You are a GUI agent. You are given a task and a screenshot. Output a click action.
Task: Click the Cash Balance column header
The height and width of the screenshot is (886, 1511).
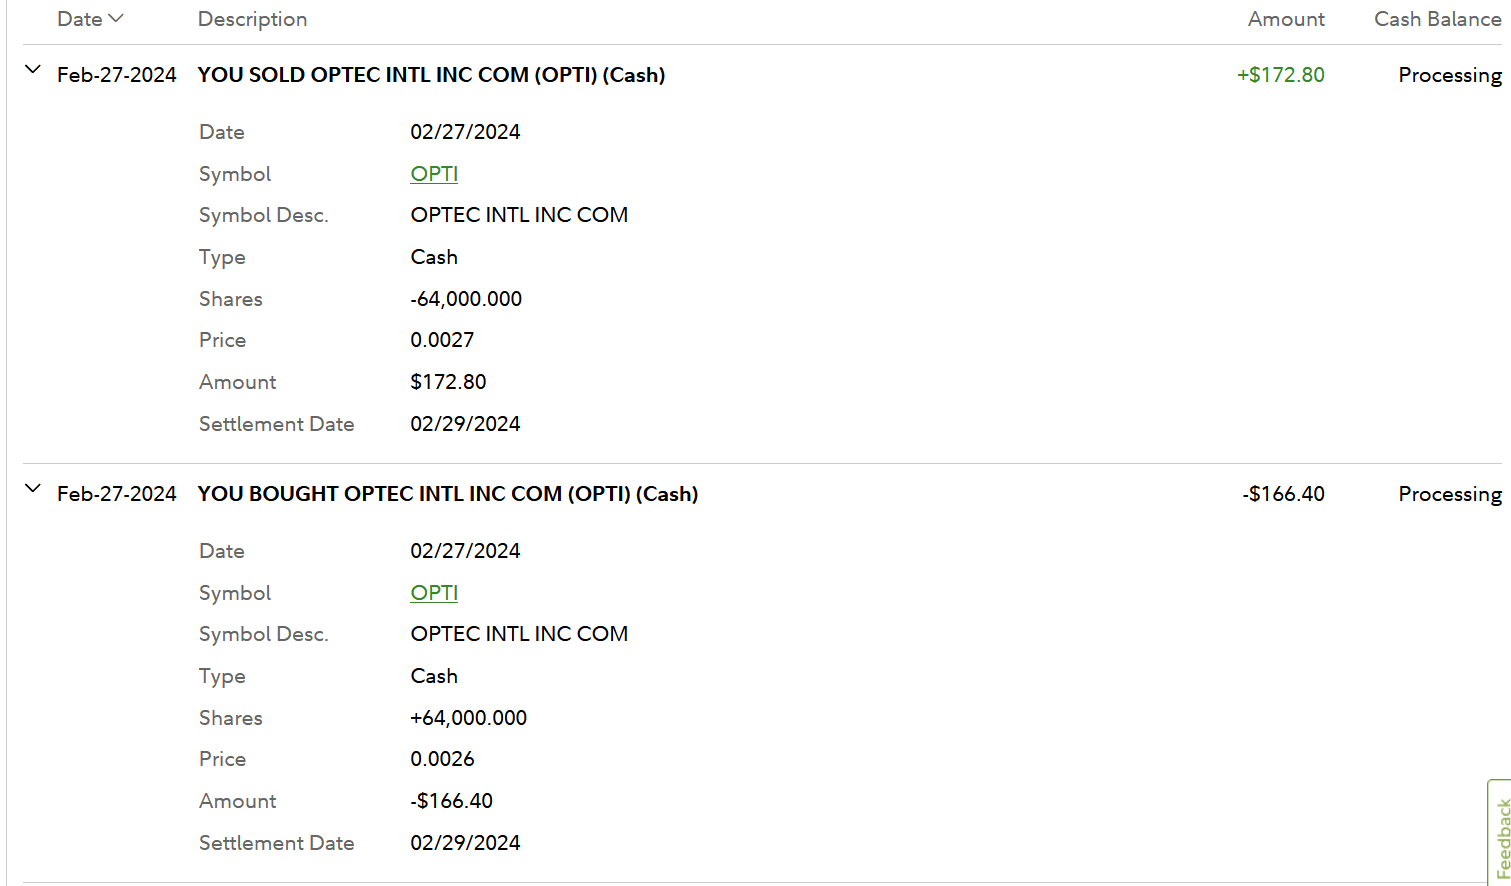point(1437,19)
